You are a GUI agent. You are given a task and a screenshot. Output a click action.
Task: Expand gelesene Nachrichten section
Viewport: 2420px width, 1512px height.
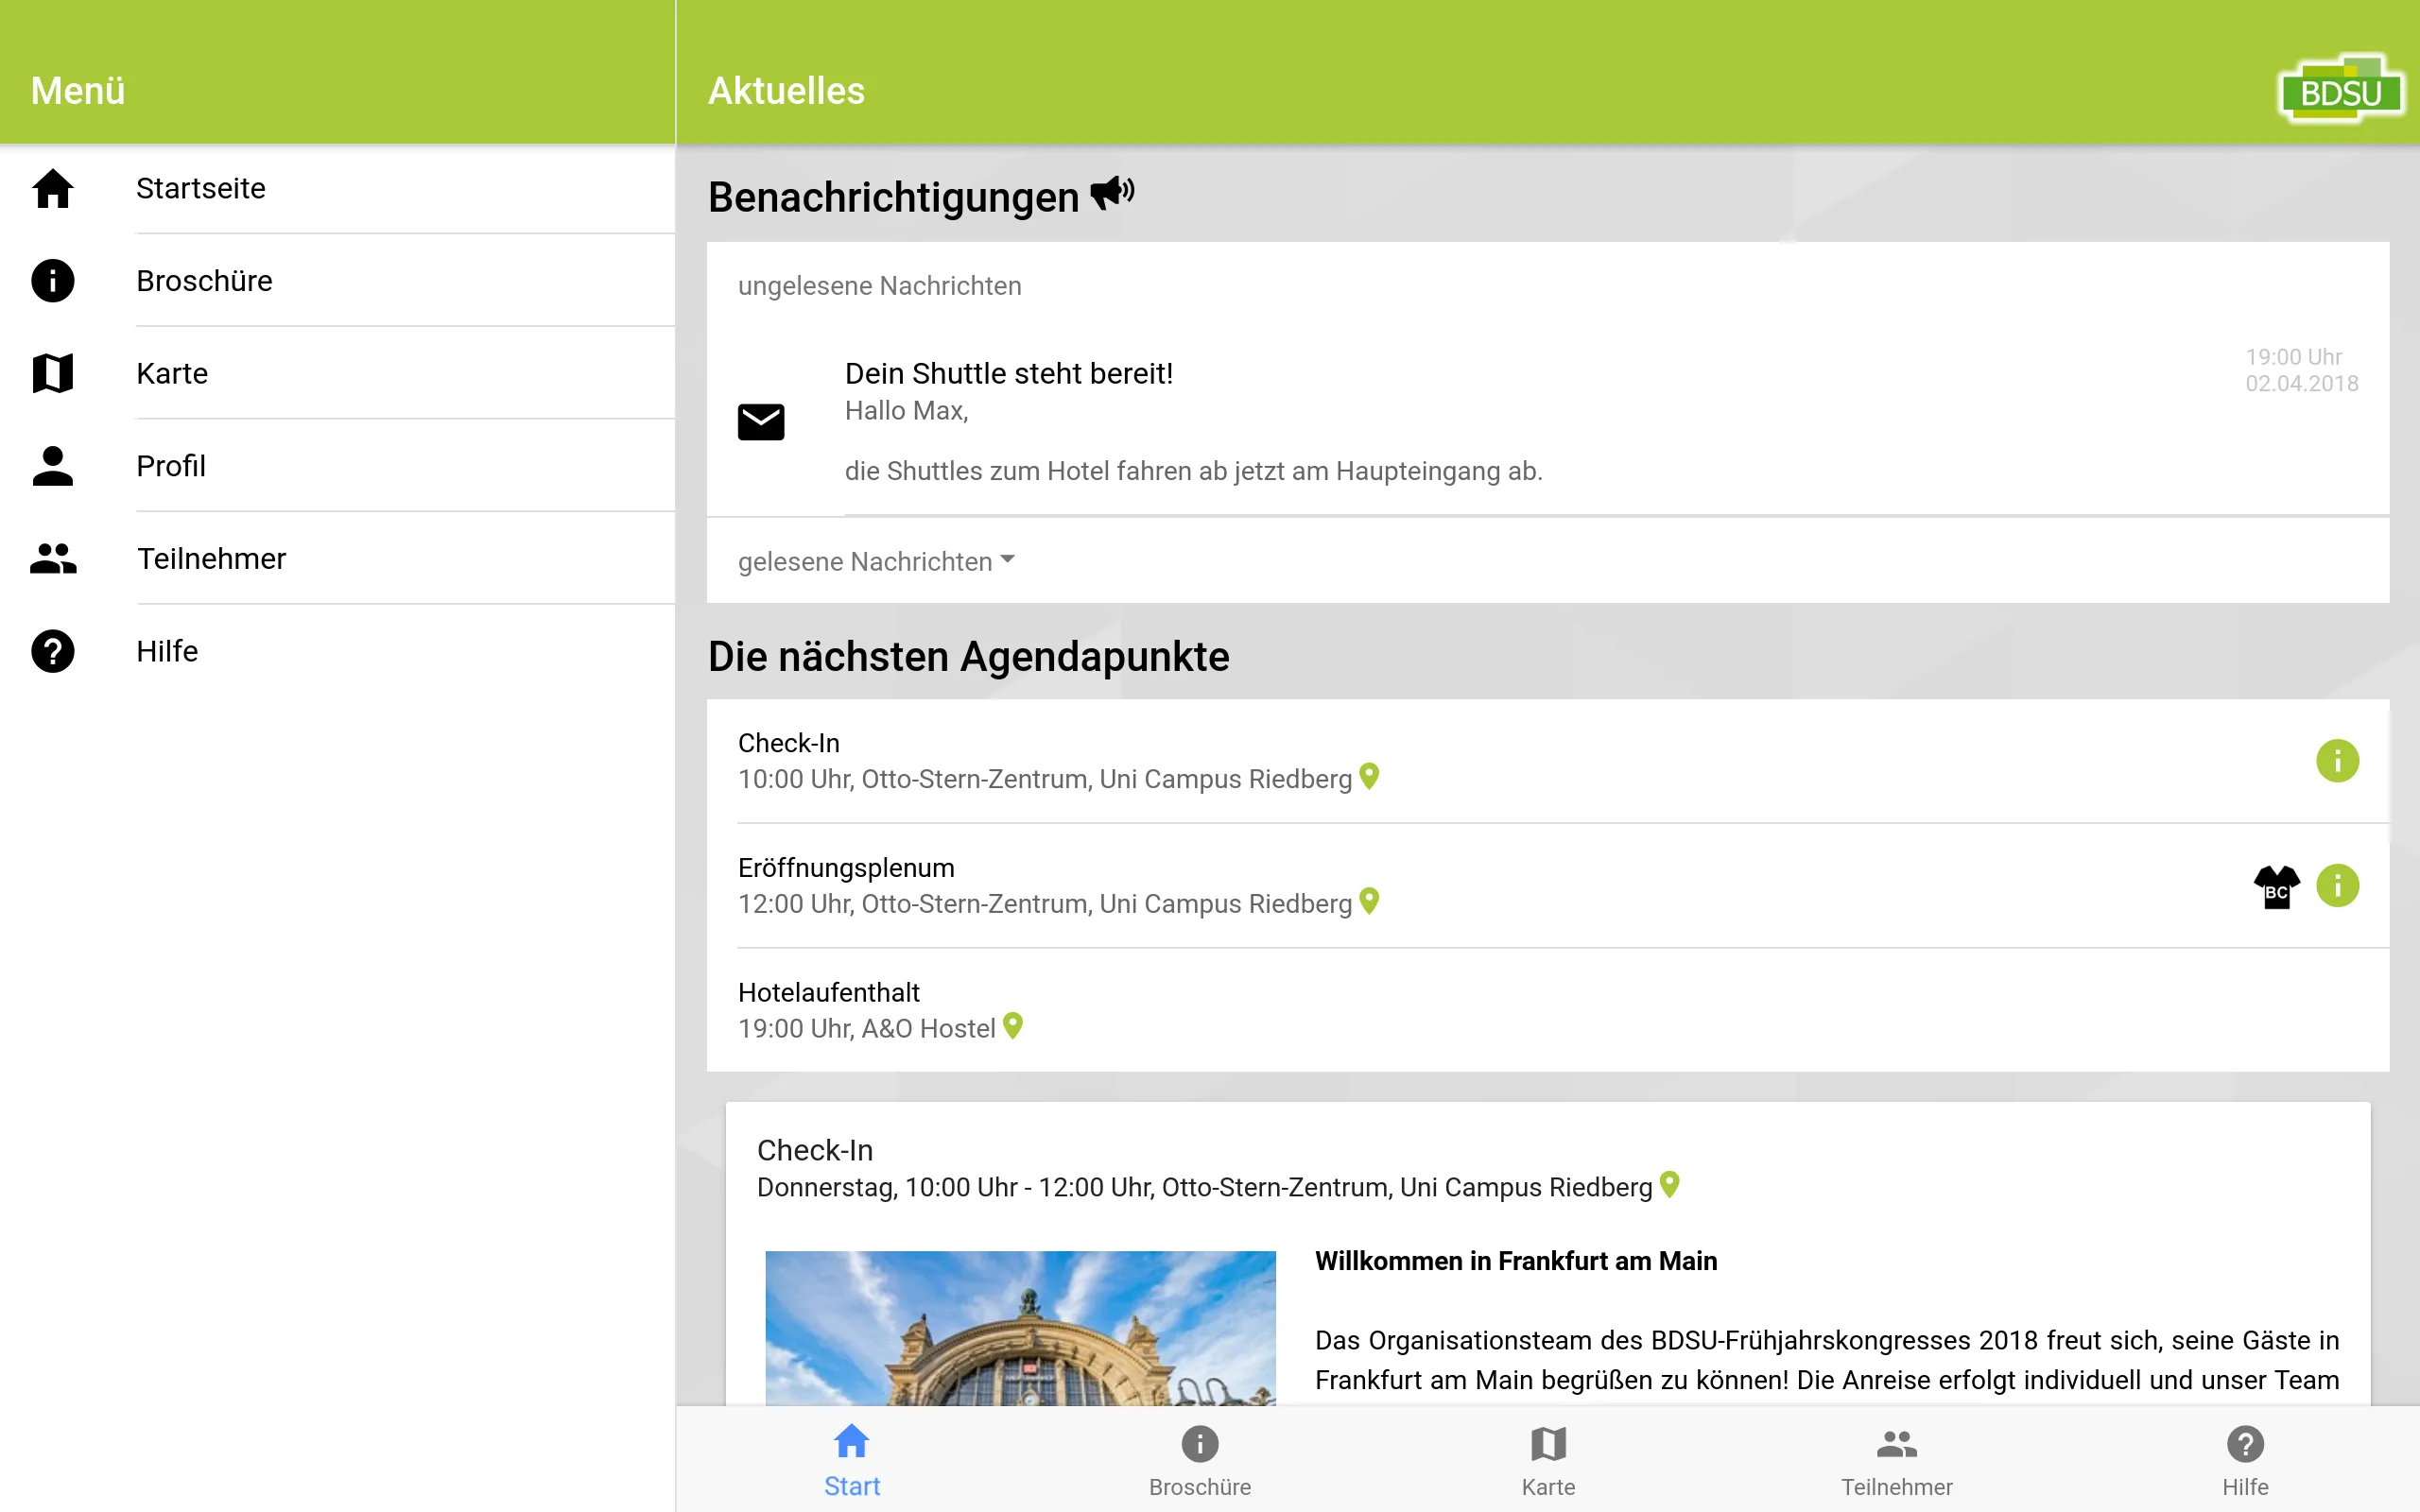(x=876, y=561)
